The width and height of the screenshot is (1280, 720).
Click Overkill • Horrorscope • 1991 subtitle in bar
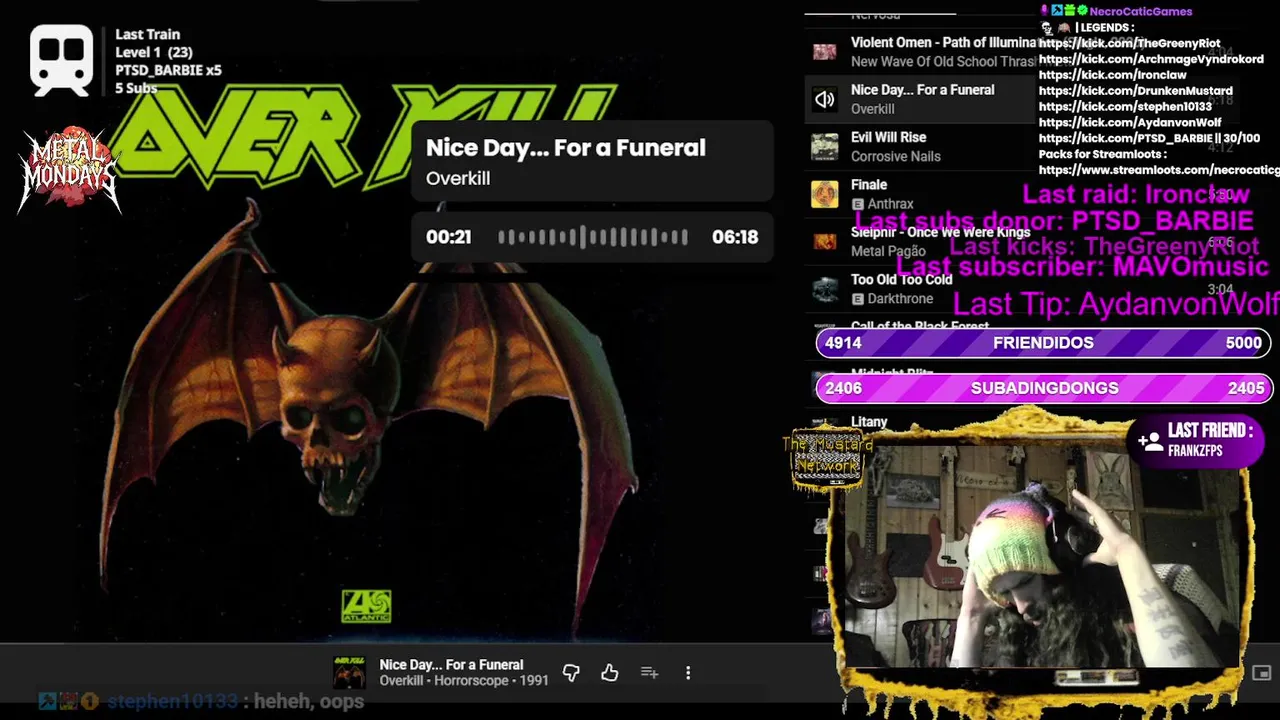point(464,681)
